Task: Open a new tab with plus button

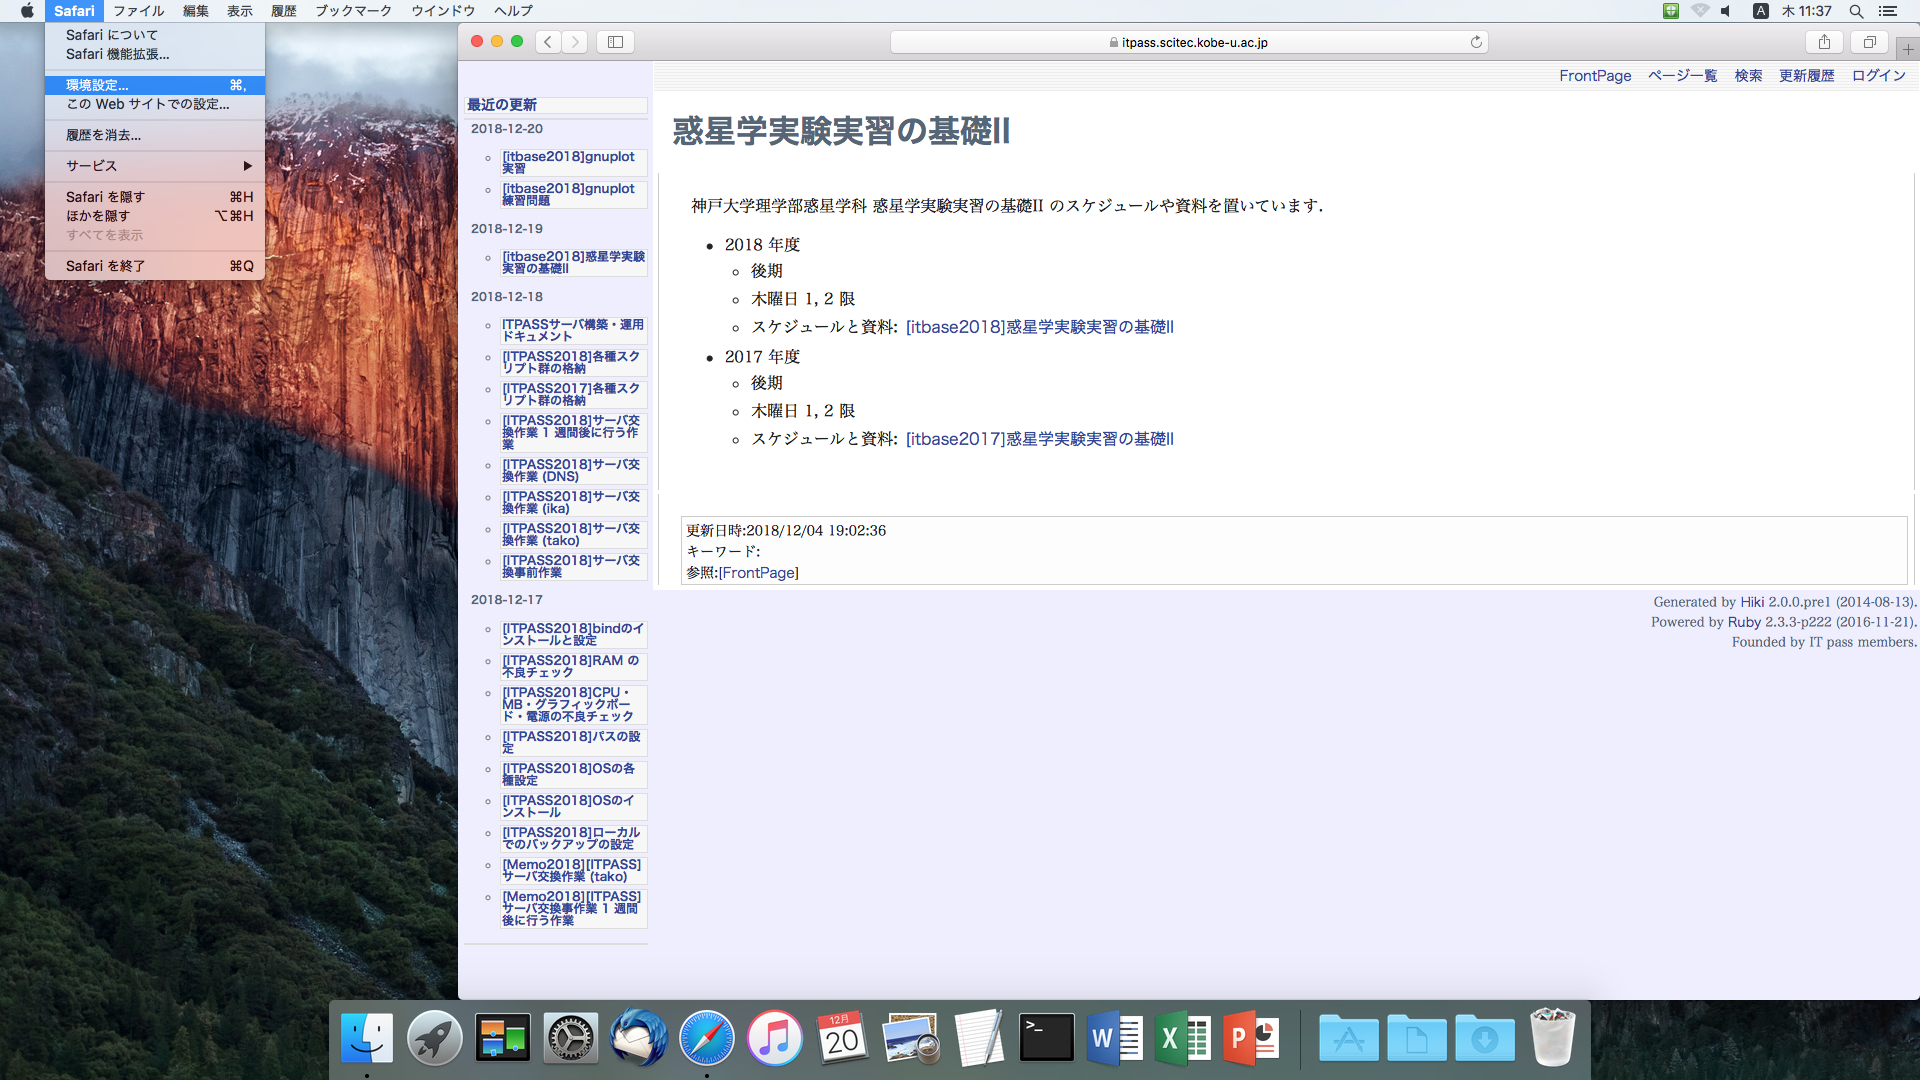Action: point(1907,48)
